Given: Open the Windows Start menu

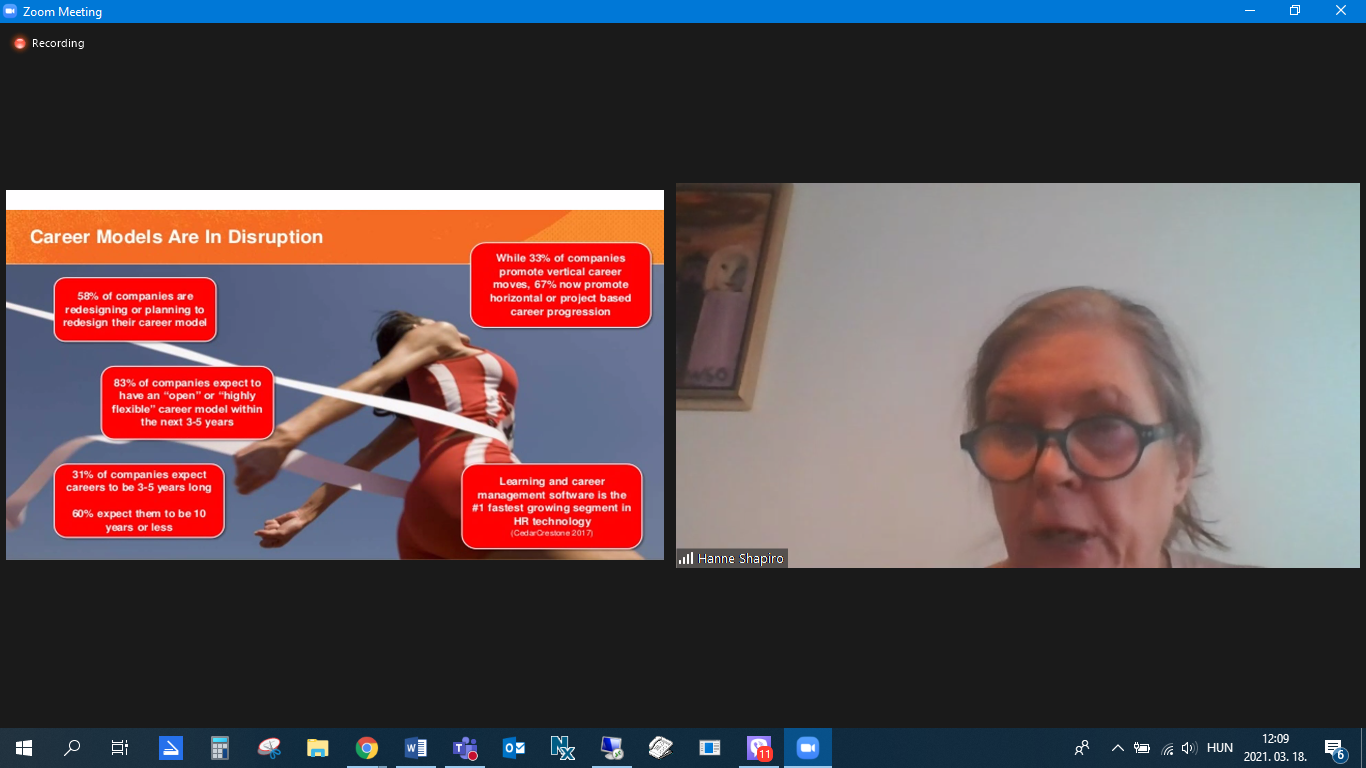Looking at the screenshot, I should click(x=24, y=748).
